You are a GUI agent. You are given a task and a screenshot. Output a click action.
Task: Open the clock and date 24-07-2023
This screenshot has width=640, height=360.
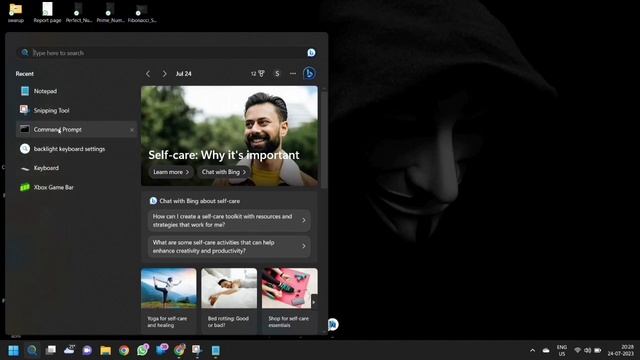coord(621,351)
